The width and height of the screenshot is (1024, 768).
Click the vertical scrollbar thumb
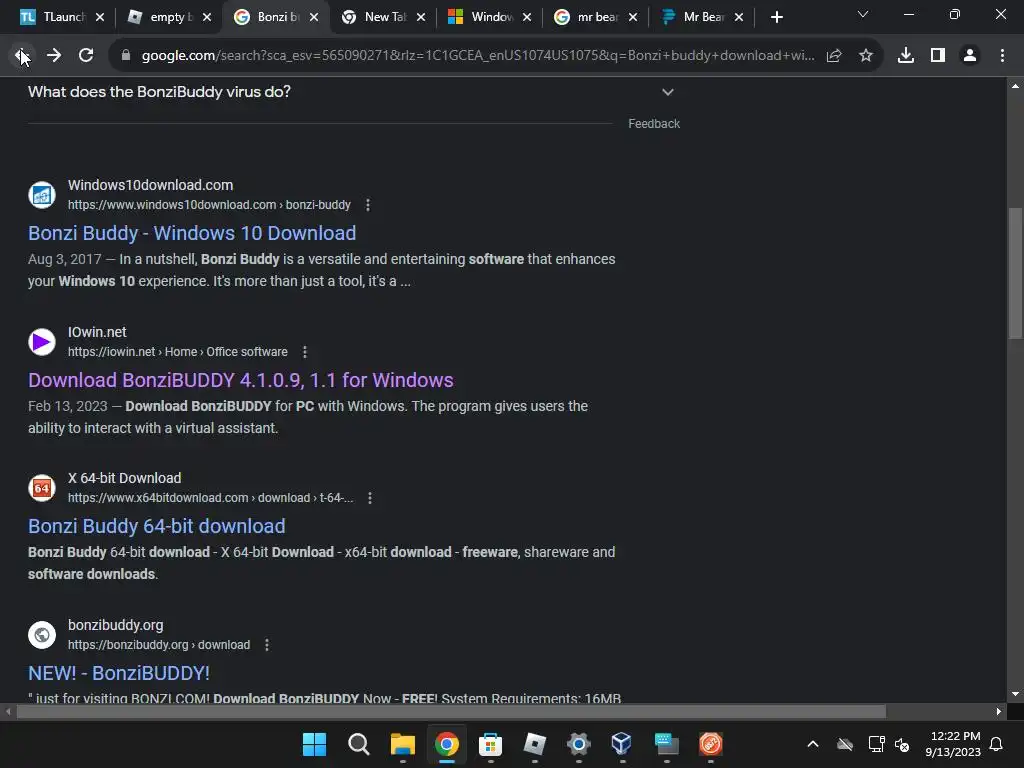coord(1015,273)
